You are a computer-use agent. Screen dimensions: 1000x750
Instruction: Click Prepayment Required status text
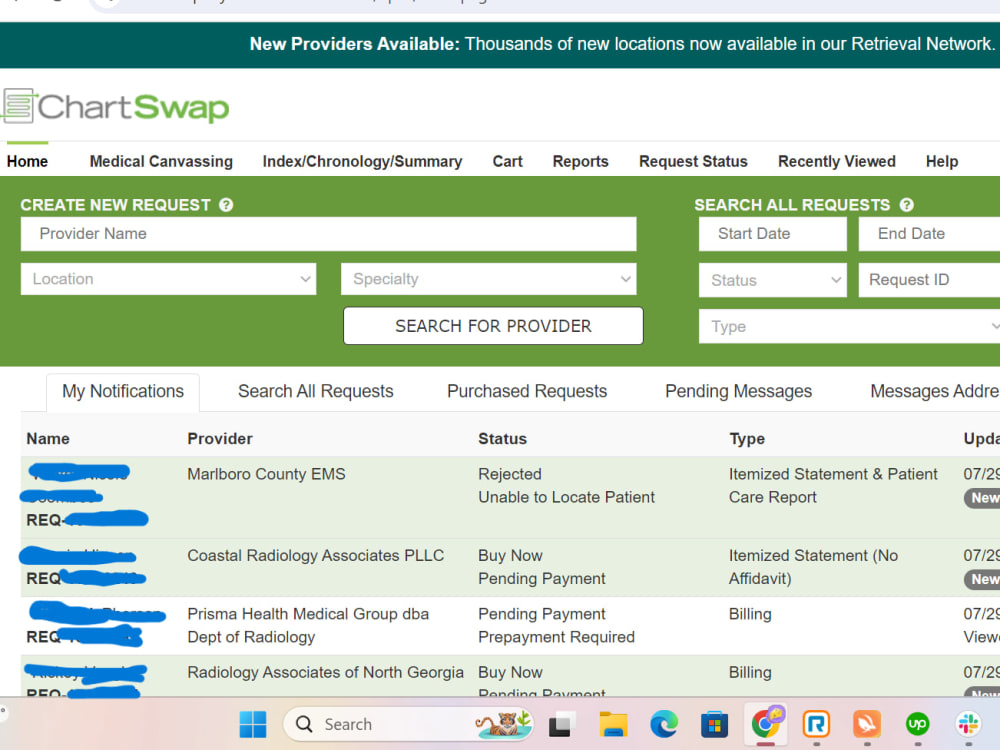coord(556,637)
